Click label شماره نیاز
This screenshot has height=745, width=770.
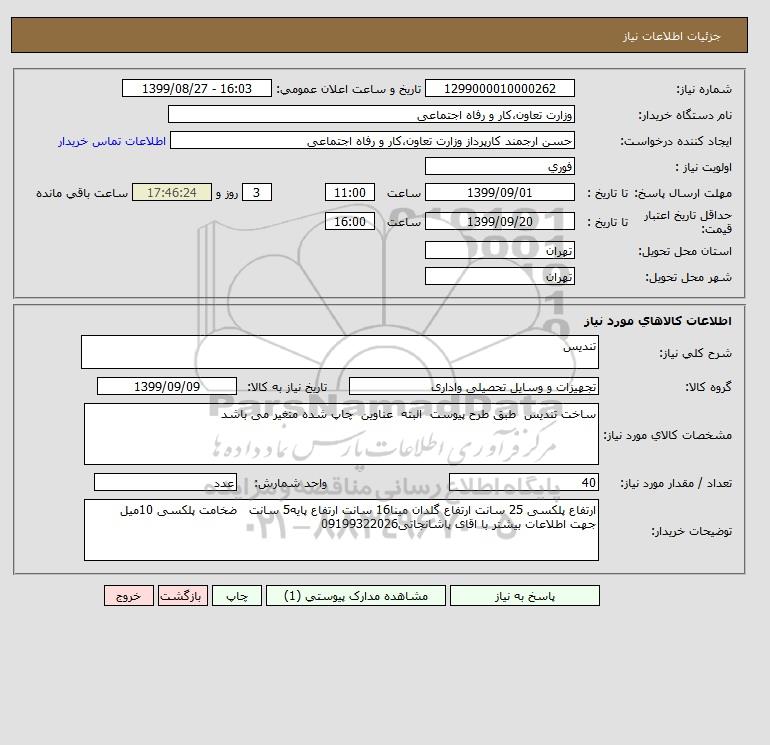[704, 89]
